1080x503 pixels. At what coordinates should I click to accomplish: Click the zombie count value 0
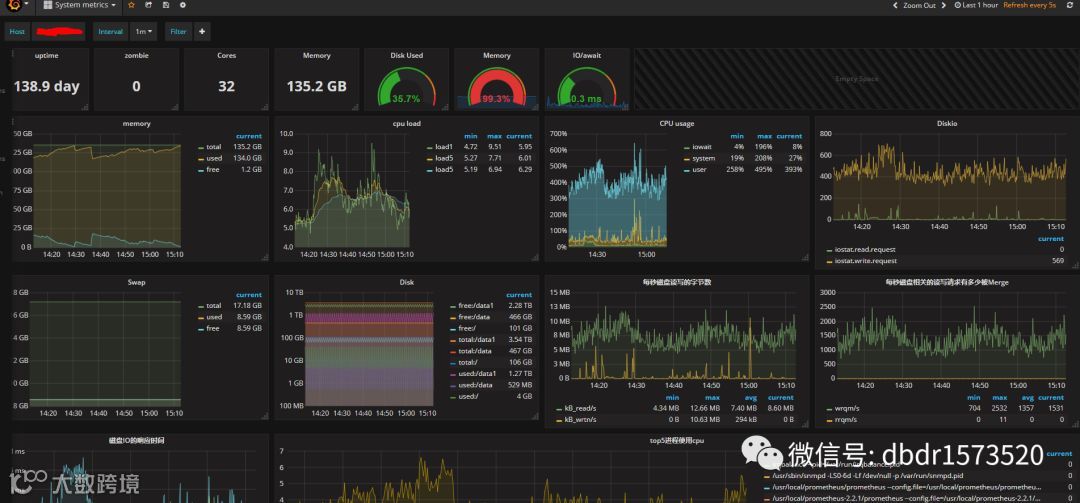click(136, 87)
